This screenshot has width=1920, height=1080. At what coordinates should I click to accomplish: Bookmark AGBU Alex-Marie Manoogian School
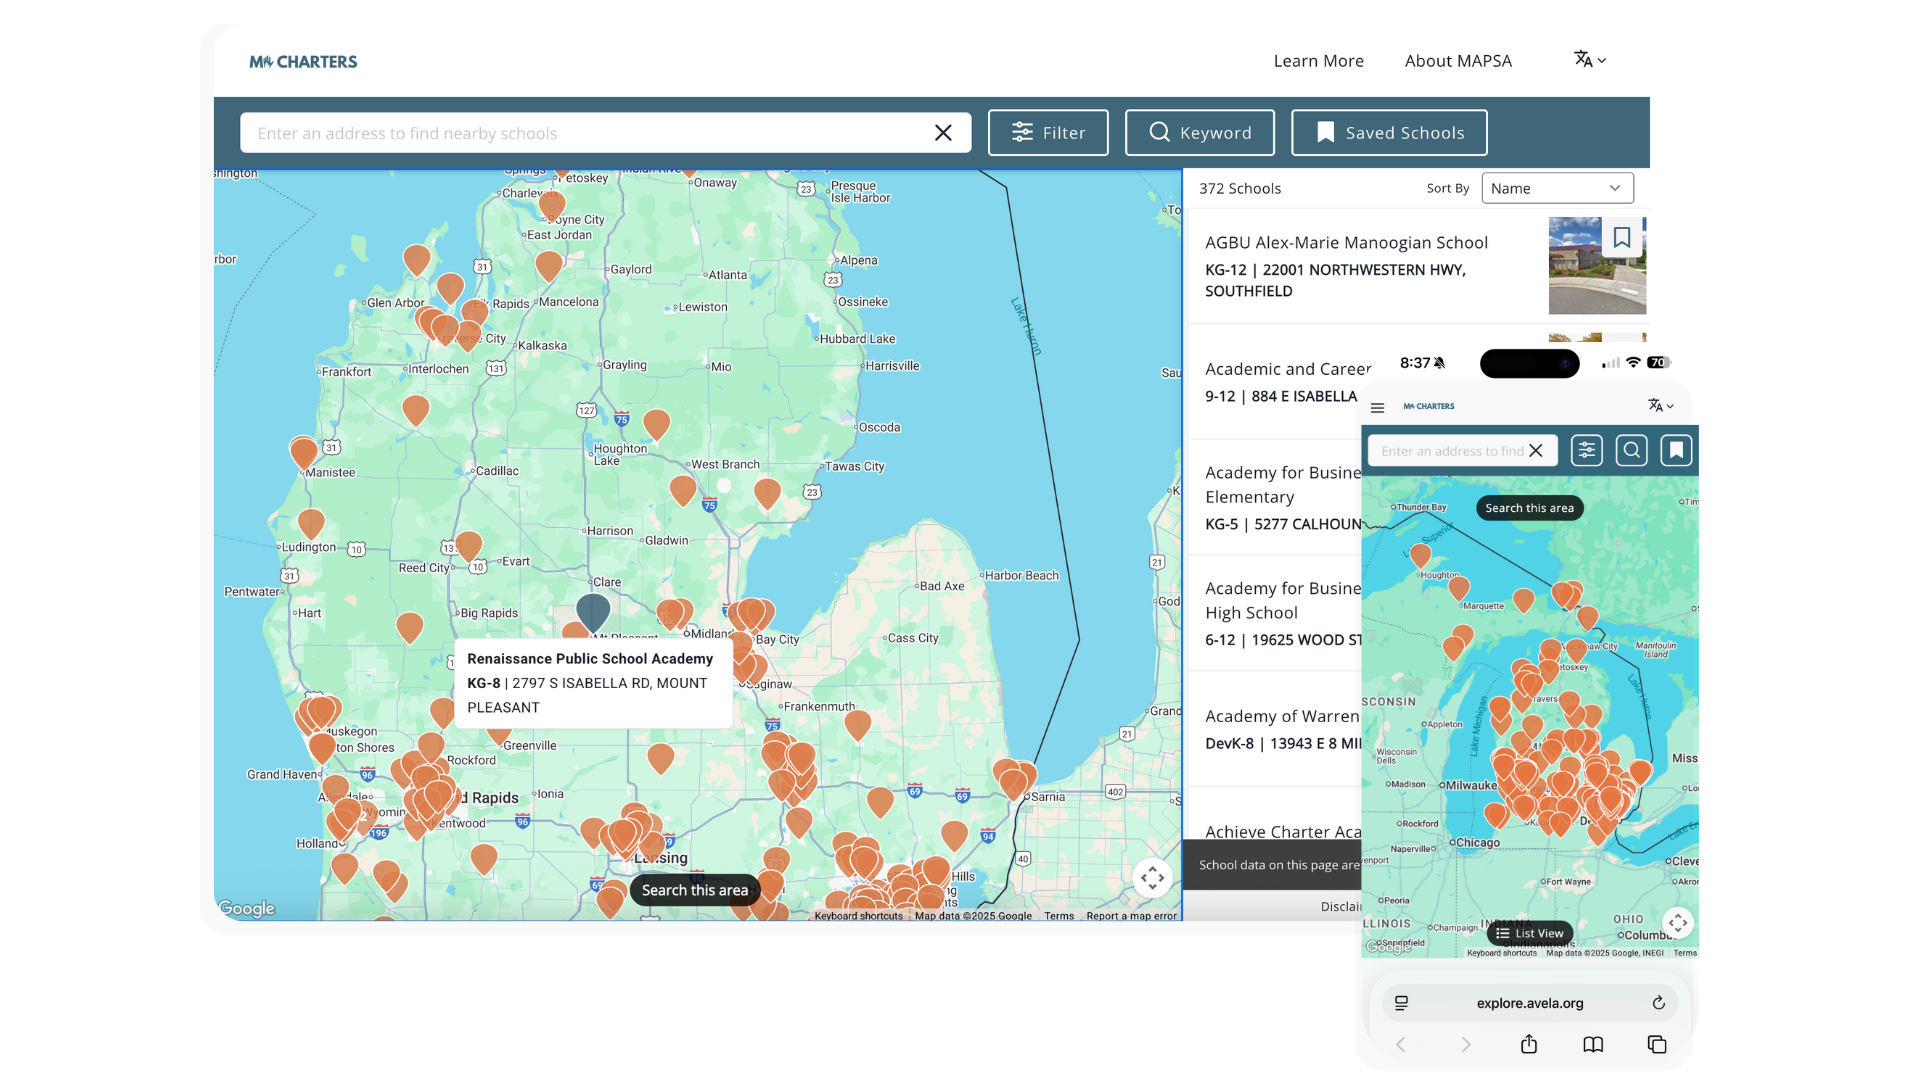coord(1621,238)
